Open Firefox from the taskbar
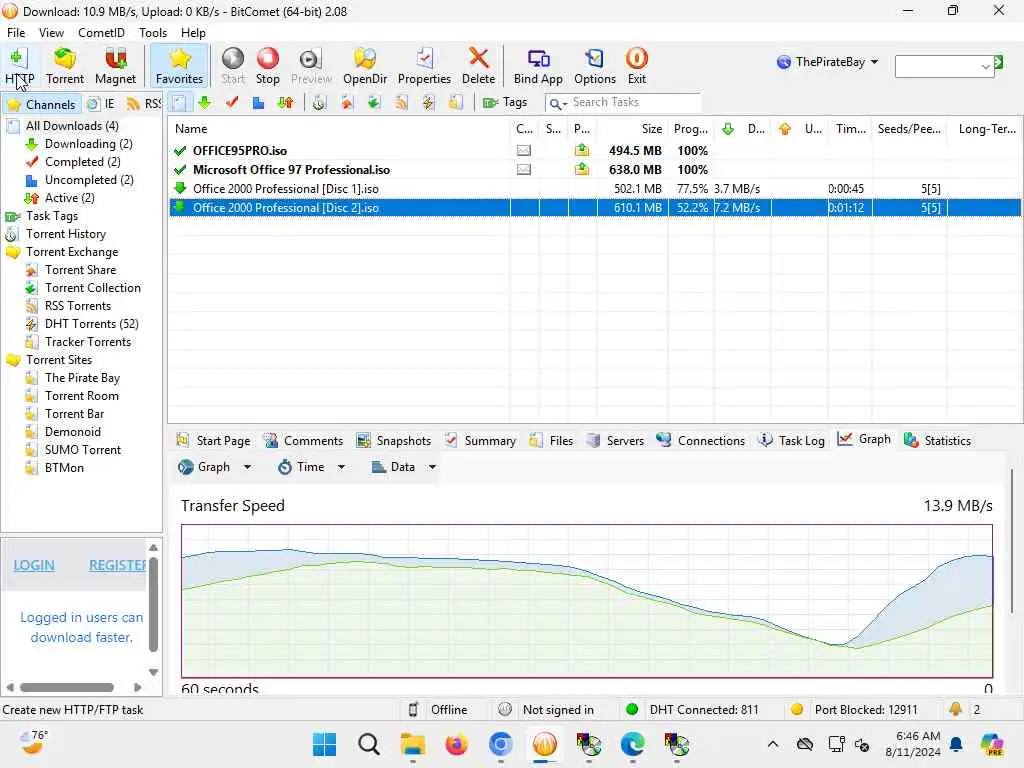1024x768 pixels. click(456, 744)
